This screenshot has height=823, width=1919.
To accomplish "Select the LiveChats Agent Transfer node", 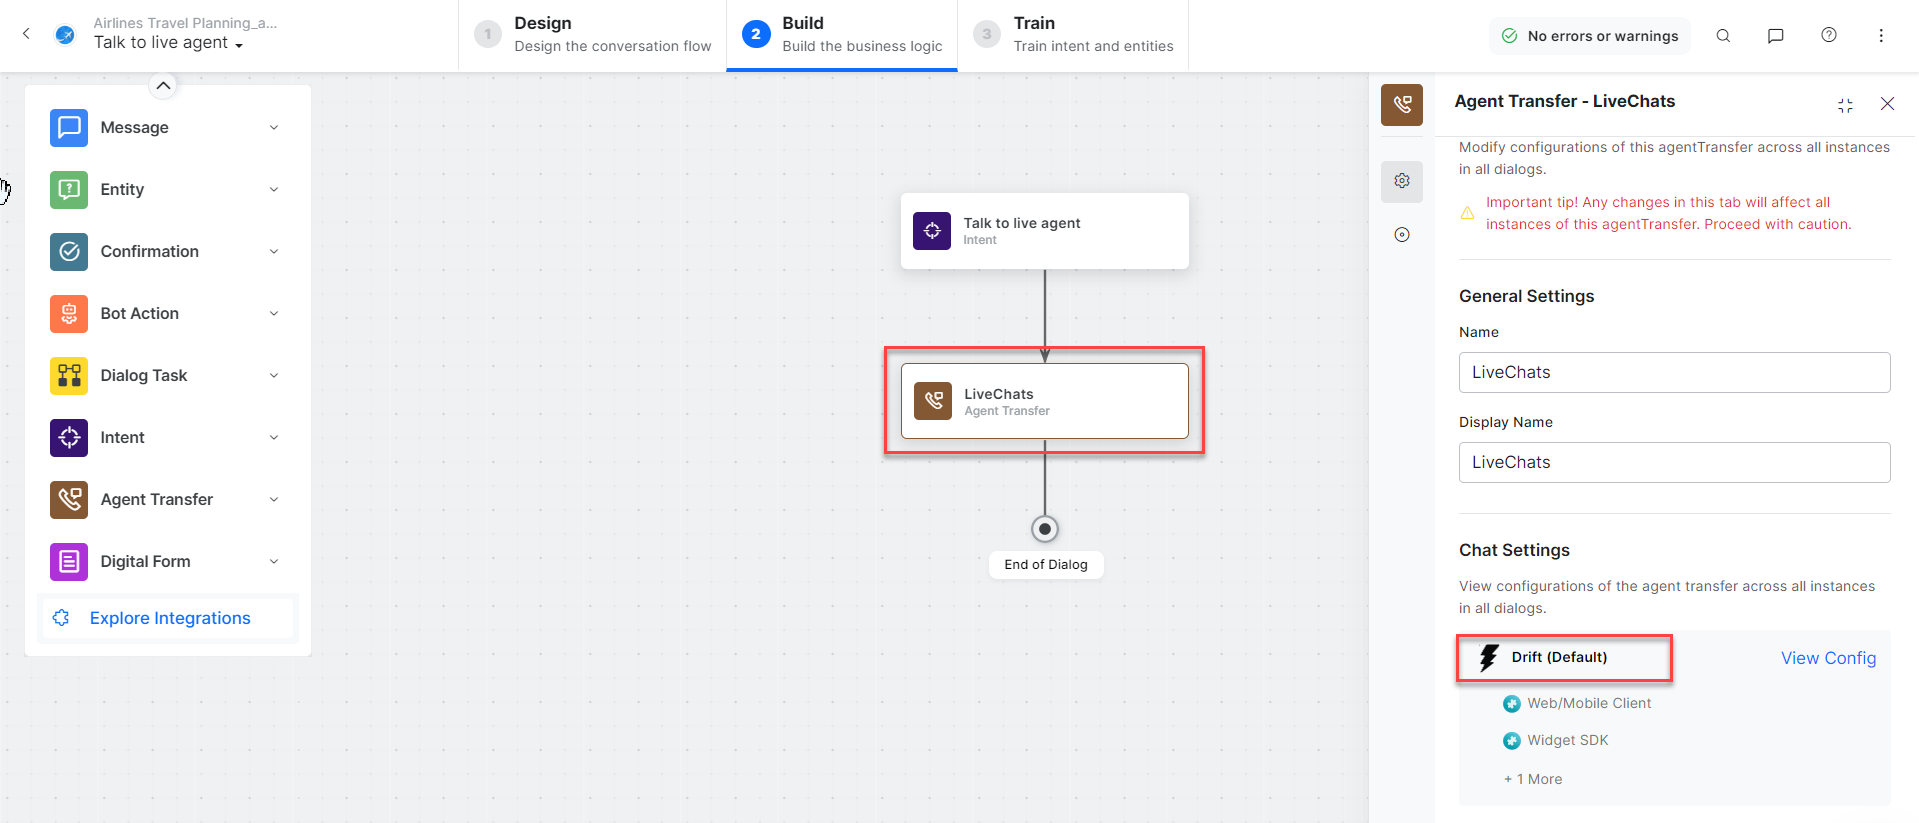I will click(x=1044, y=401).
